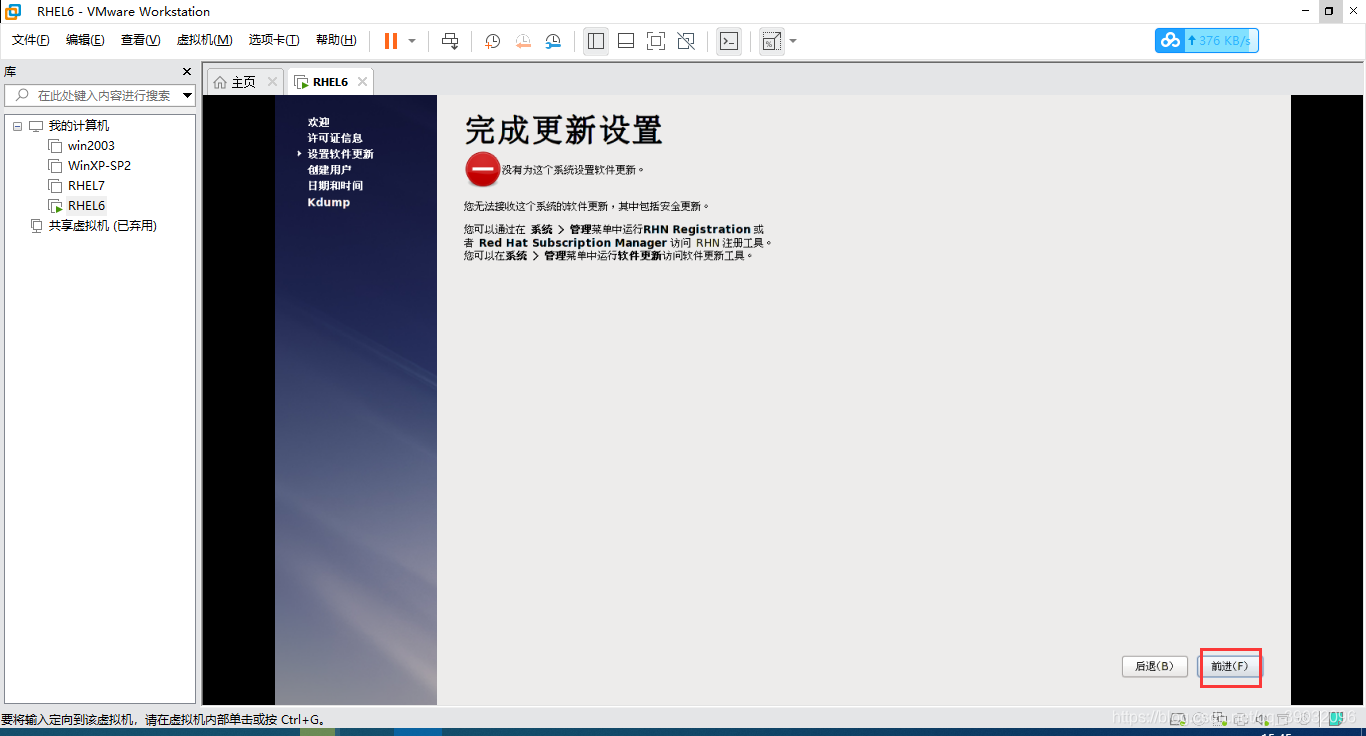Click the search magnifier icon in library
1366x736 pixels.
pos(22,95)
